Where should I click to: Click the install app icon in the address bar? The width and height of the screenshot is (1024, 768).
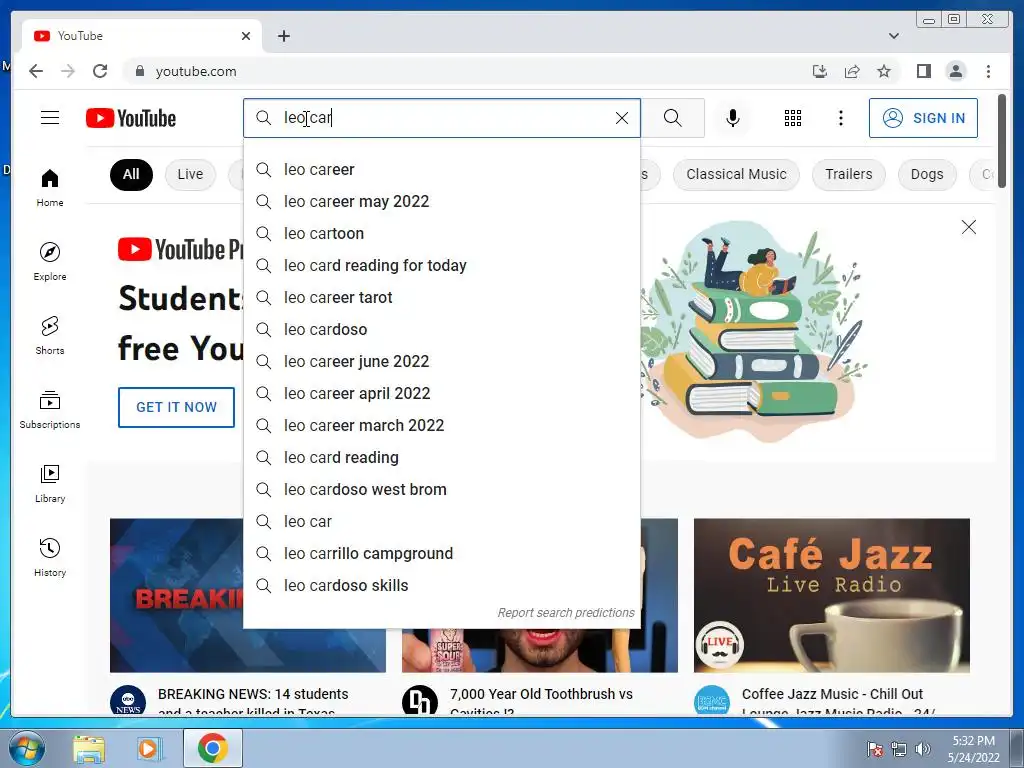(820, 71)
